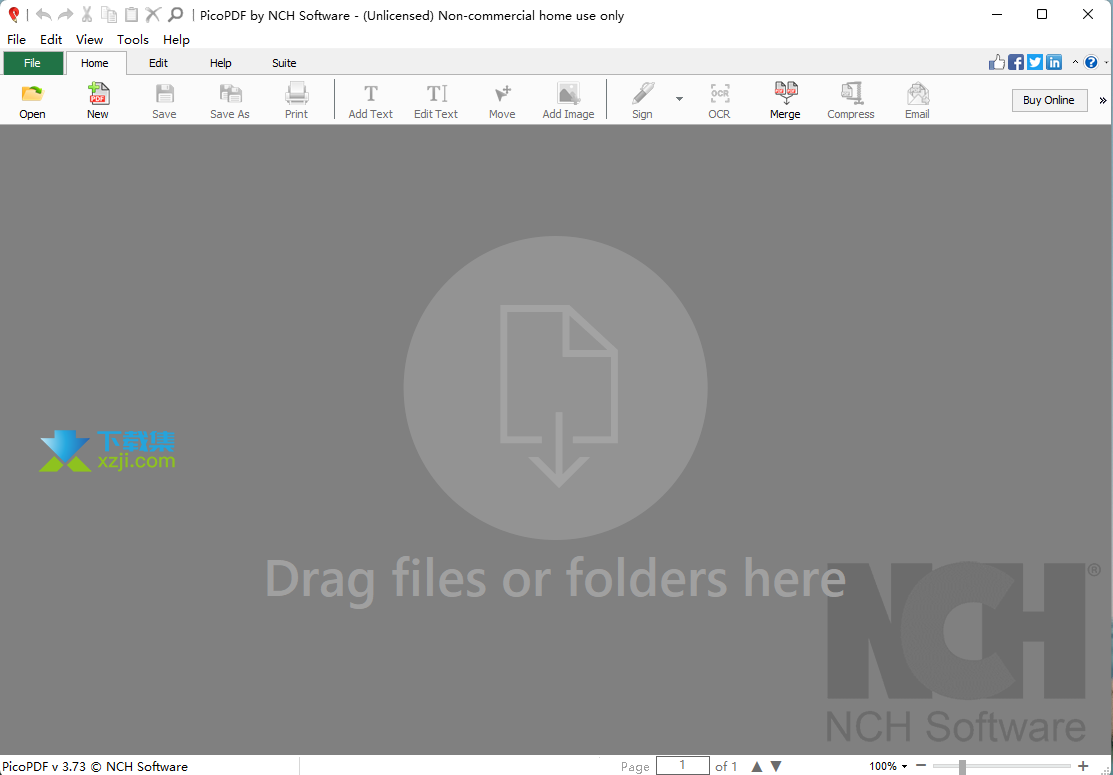Share on Twitter icon
The height and width of the screenshot is (775, 1113).
click(x=1035, y=62)
